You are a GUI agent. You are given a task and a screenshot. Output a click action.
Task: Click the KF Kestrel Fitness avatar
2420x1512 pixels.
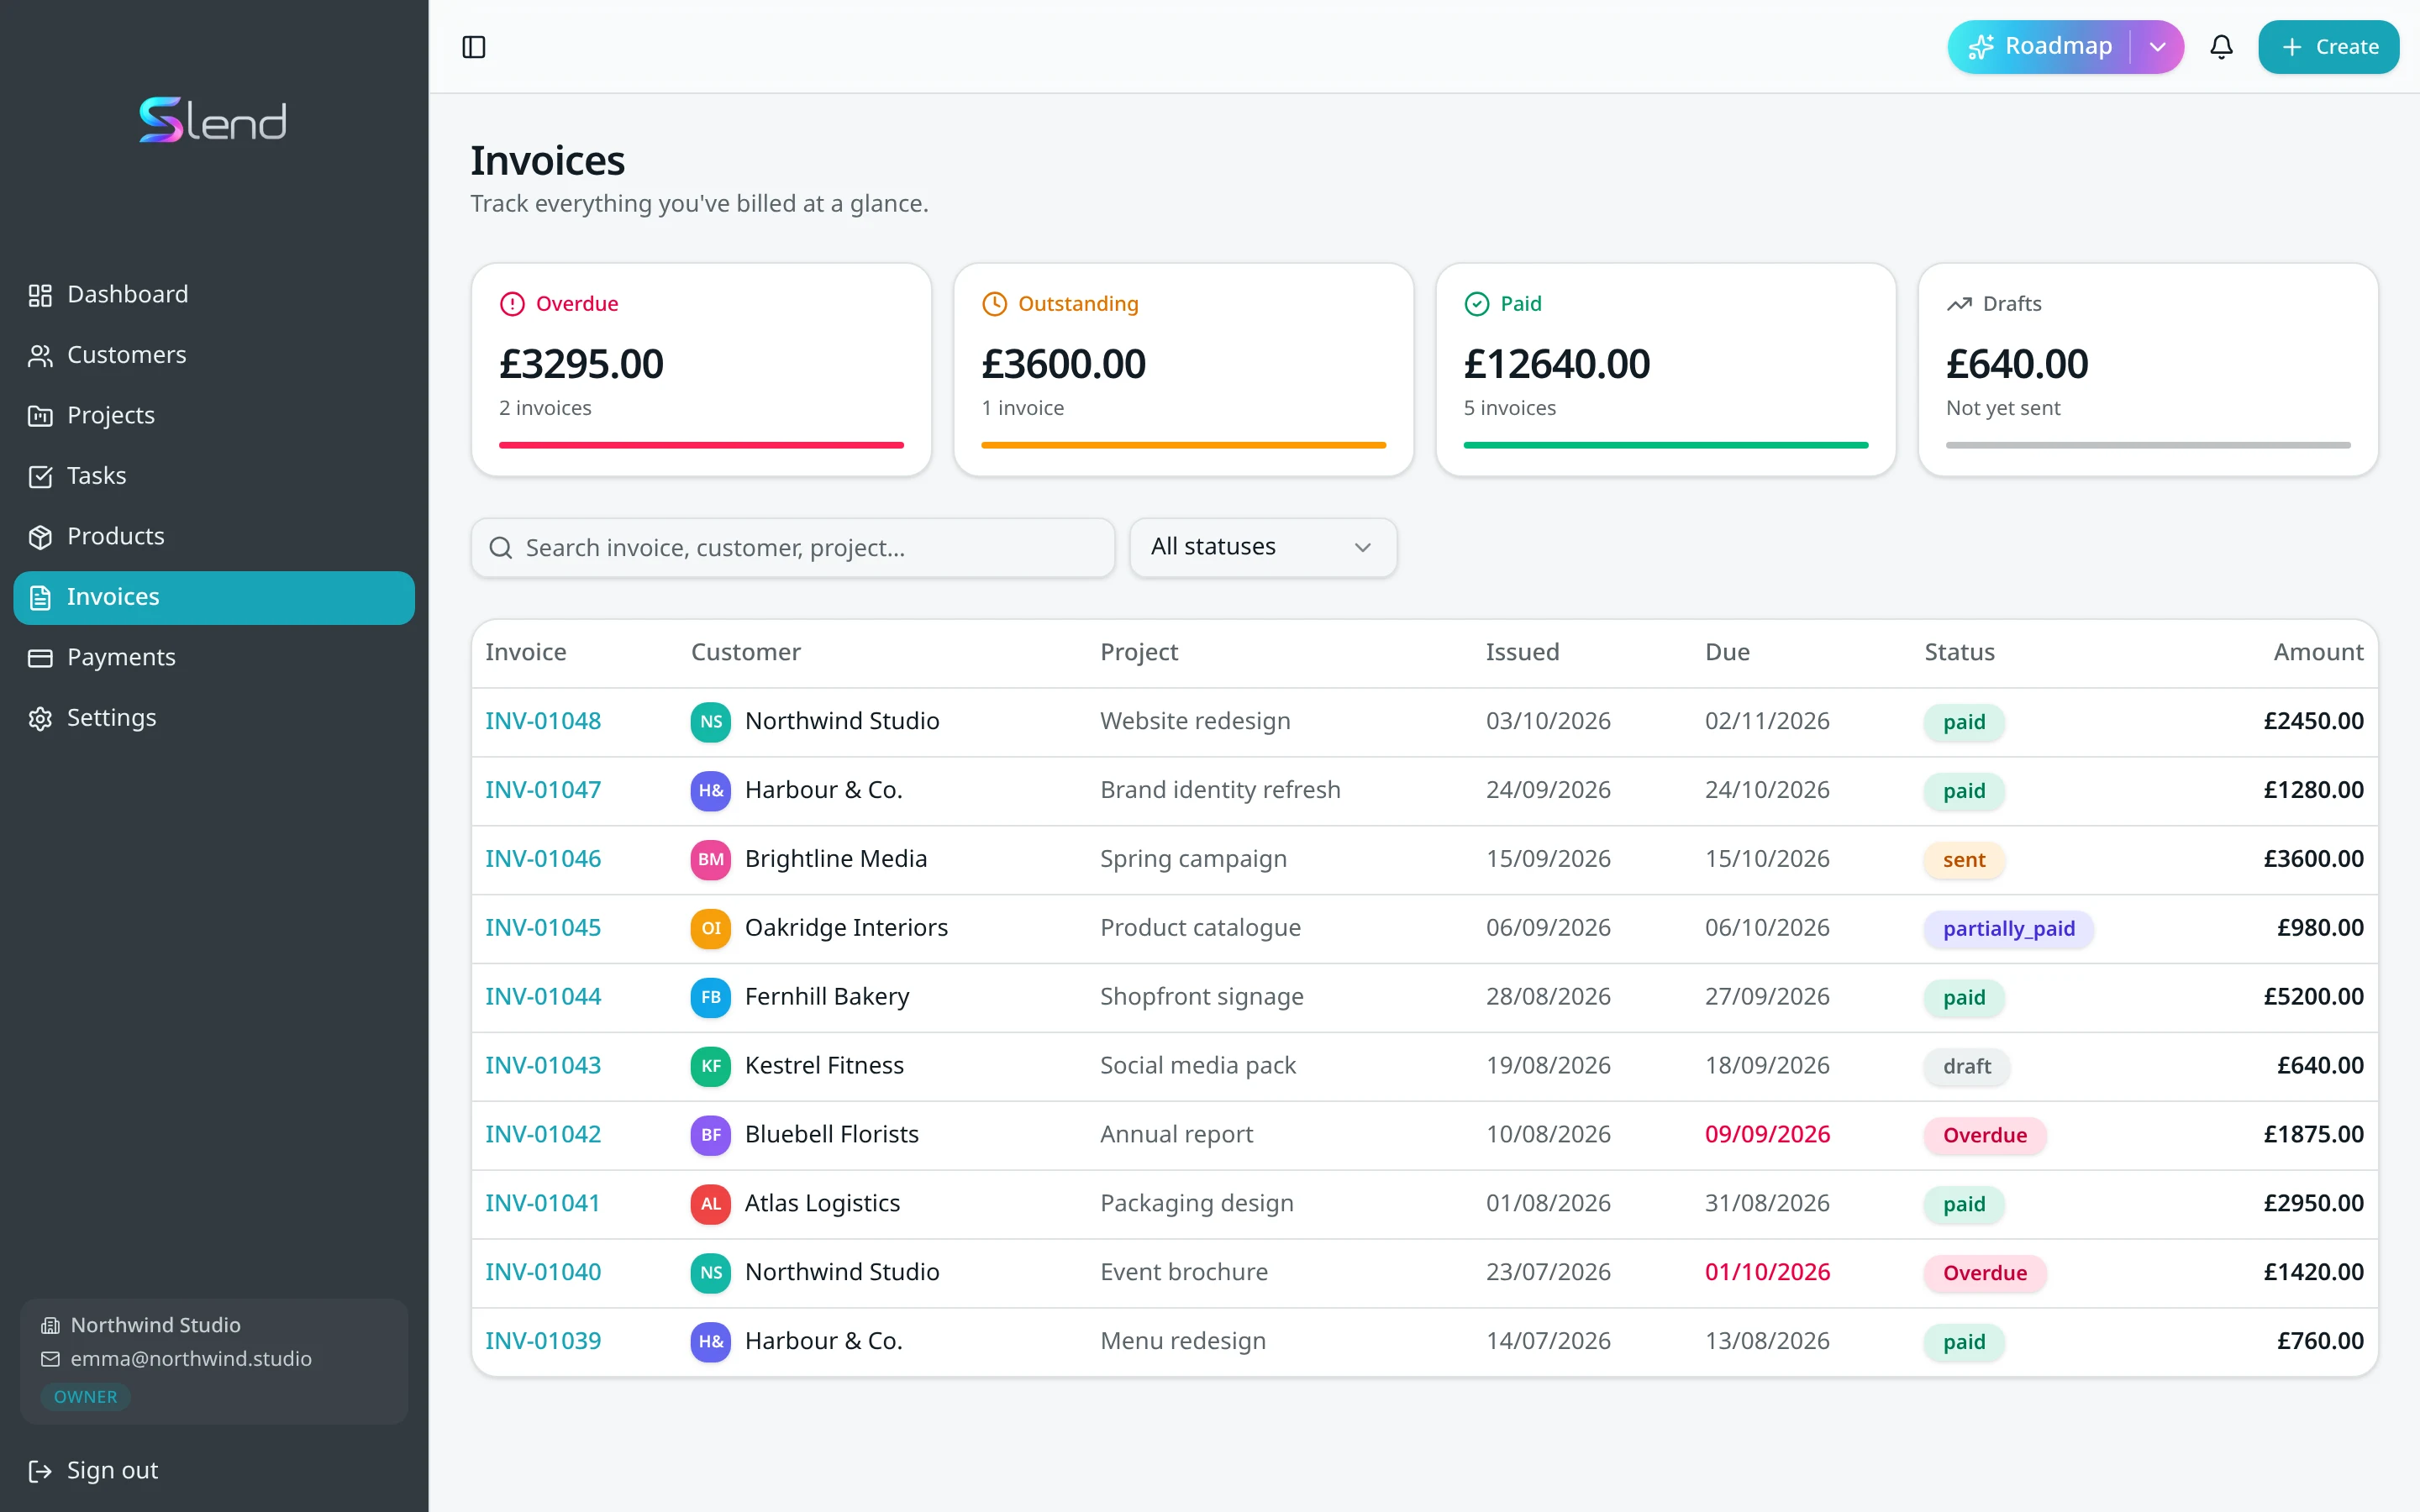pyautogui.click(x=711, y=1066)
